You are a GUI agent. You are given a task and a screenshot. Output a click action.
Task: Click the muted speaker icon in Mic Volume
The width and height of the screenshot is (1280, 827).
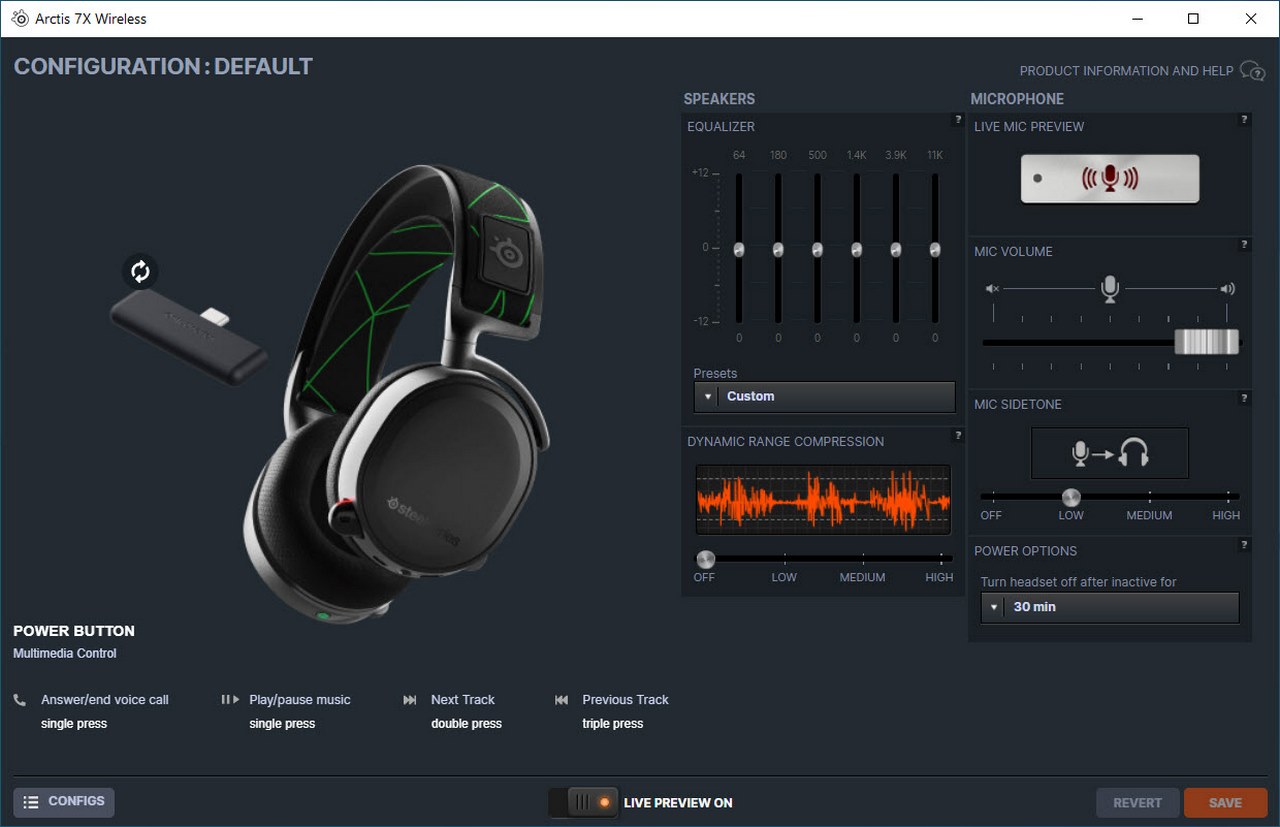click(x=992, y=289)
